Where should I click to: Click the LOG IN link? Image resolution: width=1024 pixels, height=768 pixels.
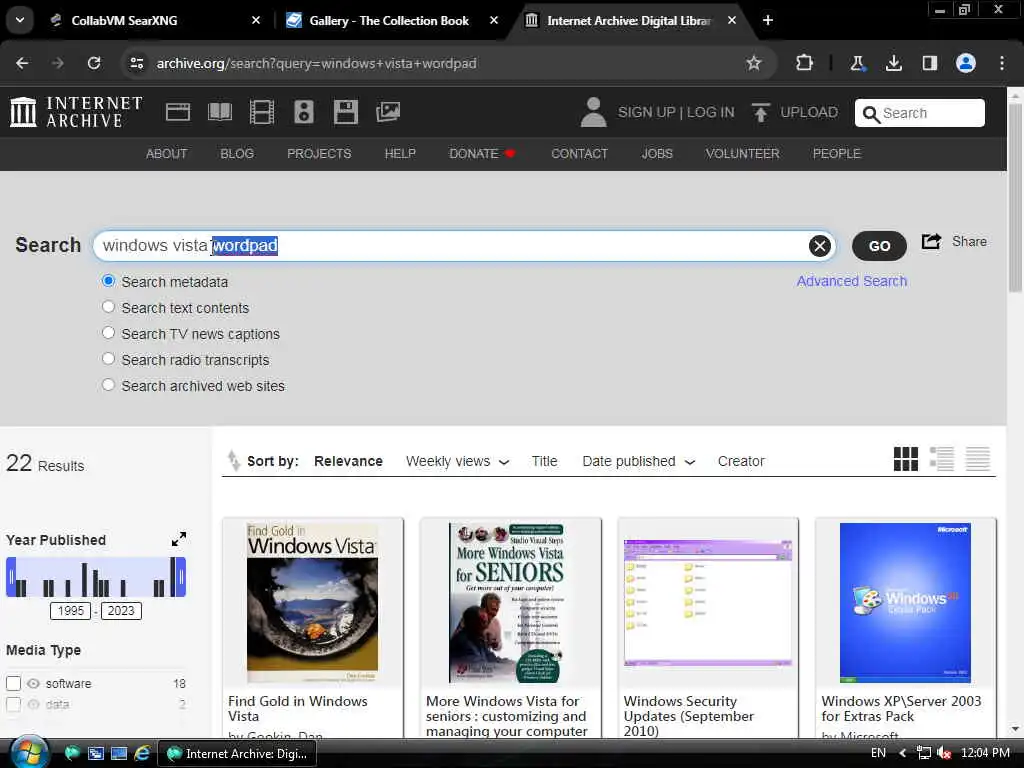(x=711, y=112)
